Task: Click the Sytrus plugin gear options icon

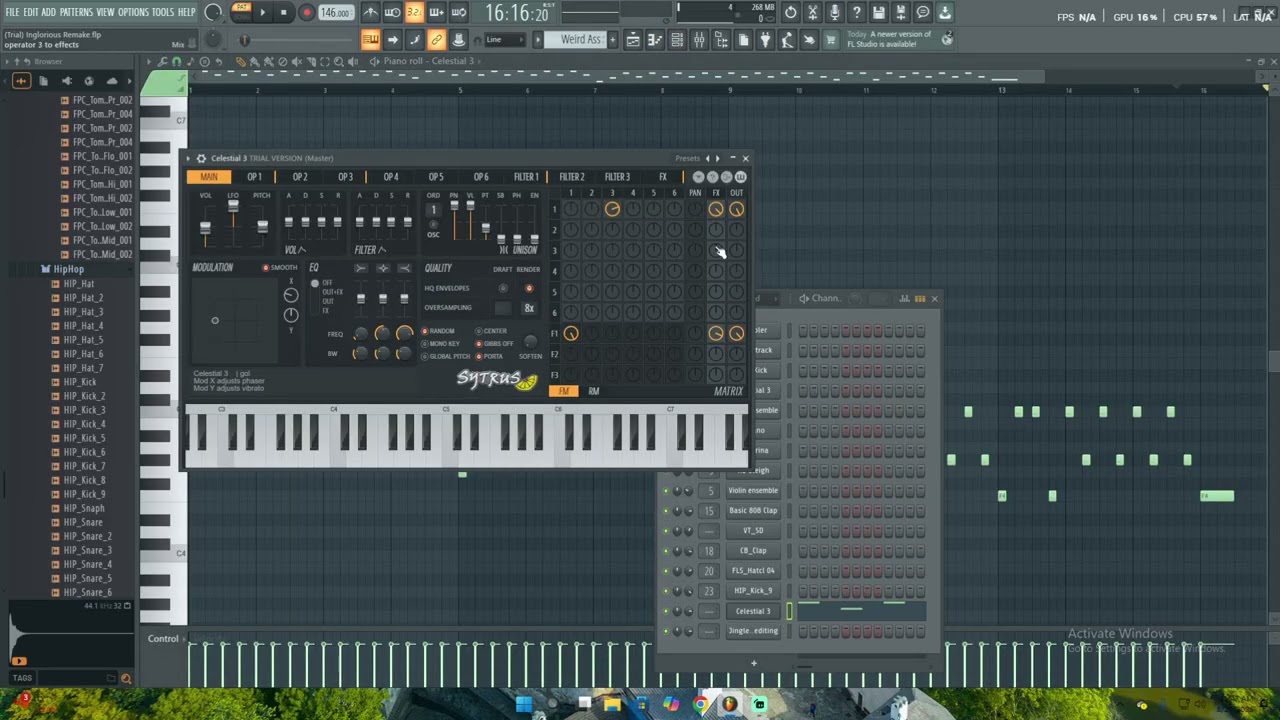Action: tap(201, 158)
